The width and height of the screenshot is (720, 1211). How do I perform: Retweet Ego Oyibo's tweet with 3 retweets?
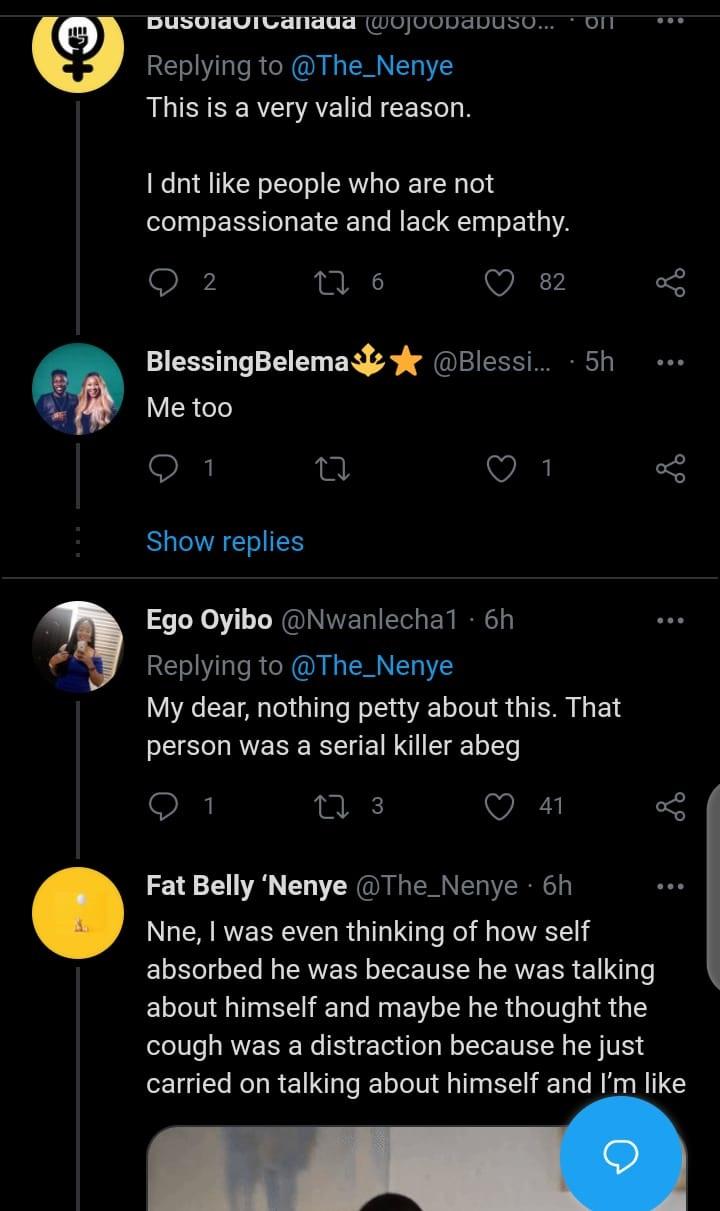(x=328, y=806)
